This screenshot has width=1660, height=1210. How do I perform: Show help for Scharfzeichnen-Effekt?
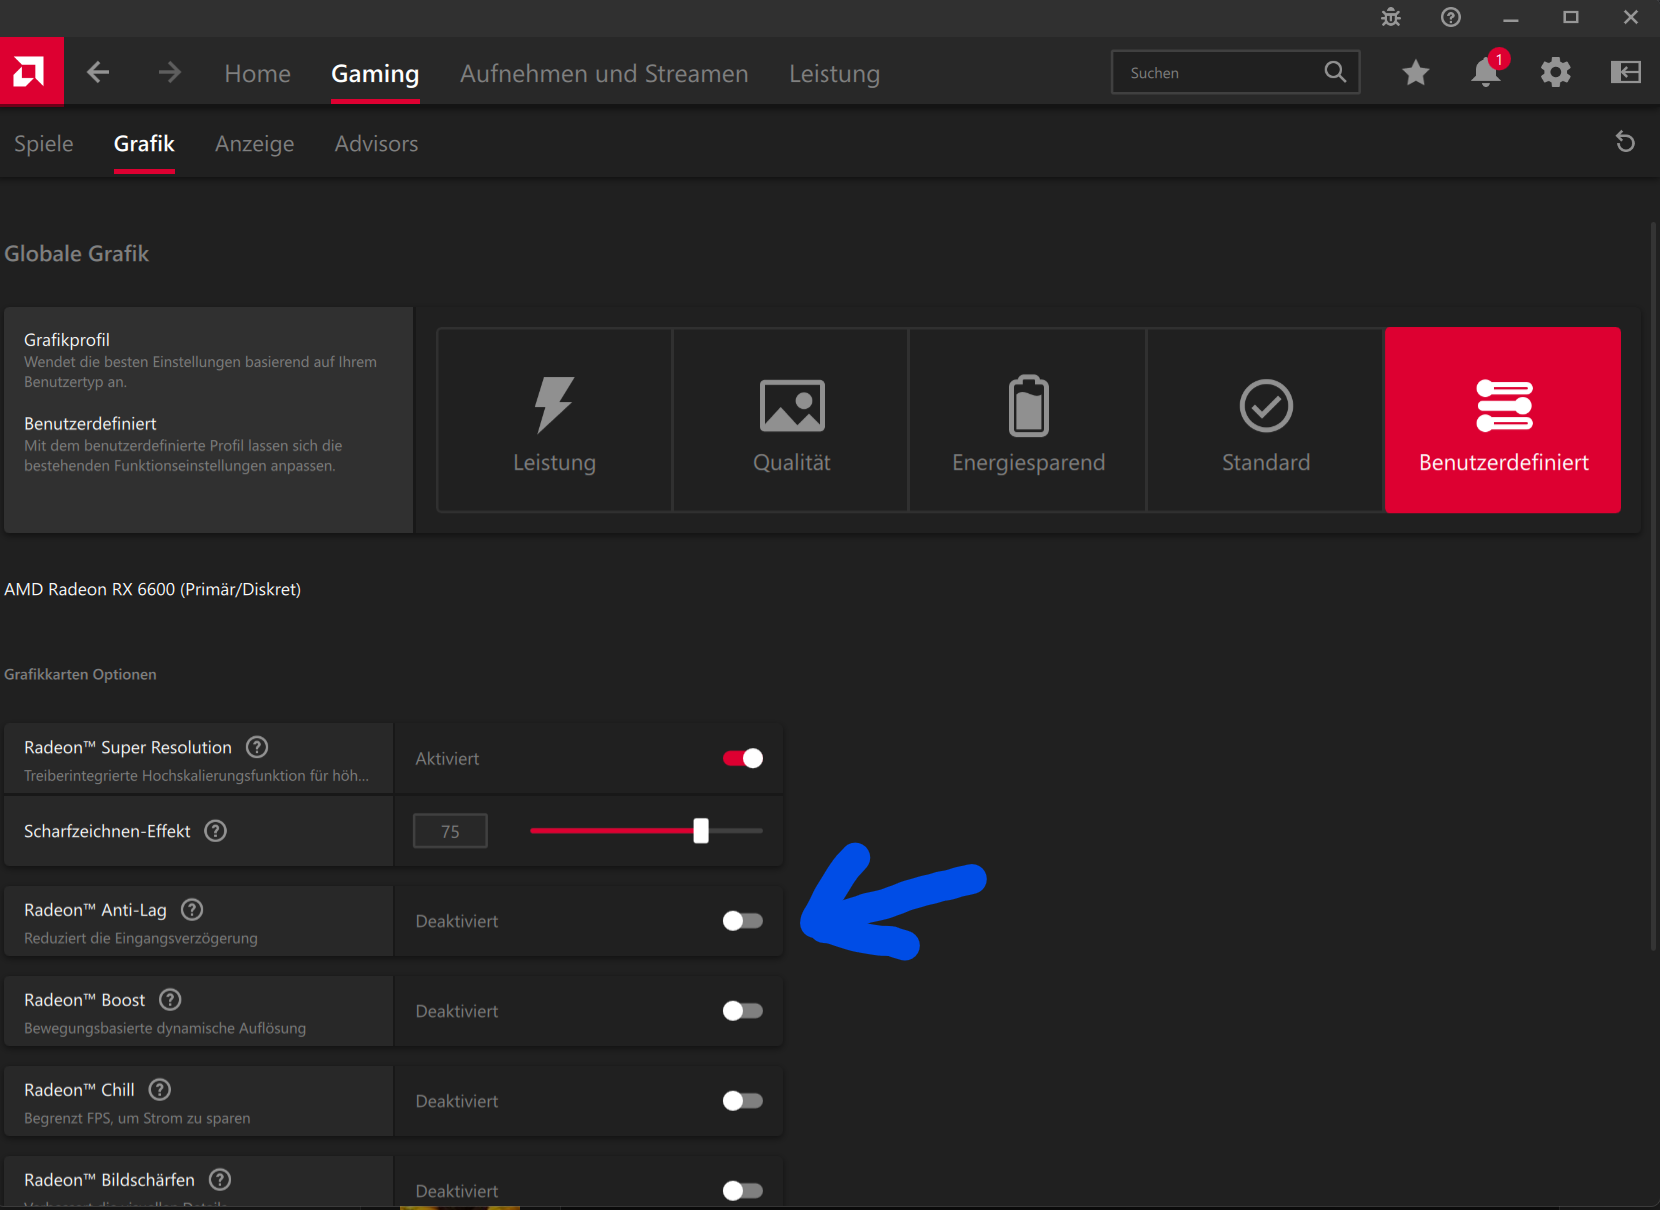(x=216, y=831)
